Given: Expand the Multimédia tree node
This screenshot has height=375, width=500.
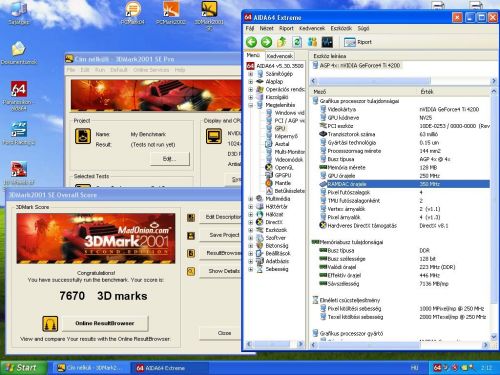Looking at the screenshot, I should pyautogui.click(x=251, y=199).
